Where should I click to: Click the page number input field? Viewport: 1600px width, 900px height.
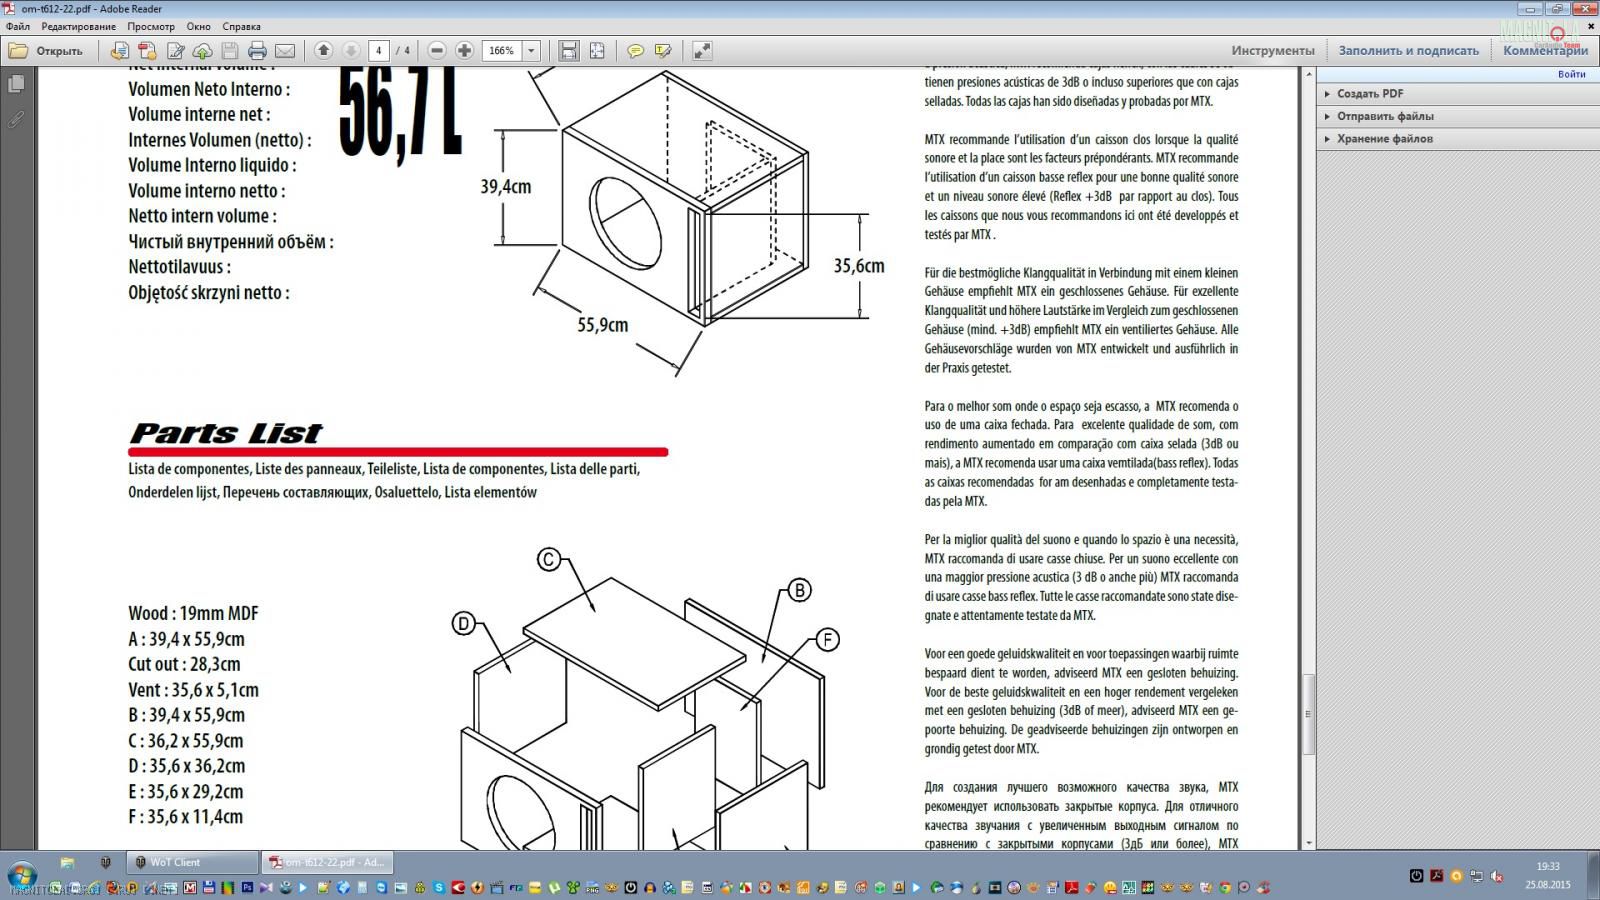(x=379, y=50)
